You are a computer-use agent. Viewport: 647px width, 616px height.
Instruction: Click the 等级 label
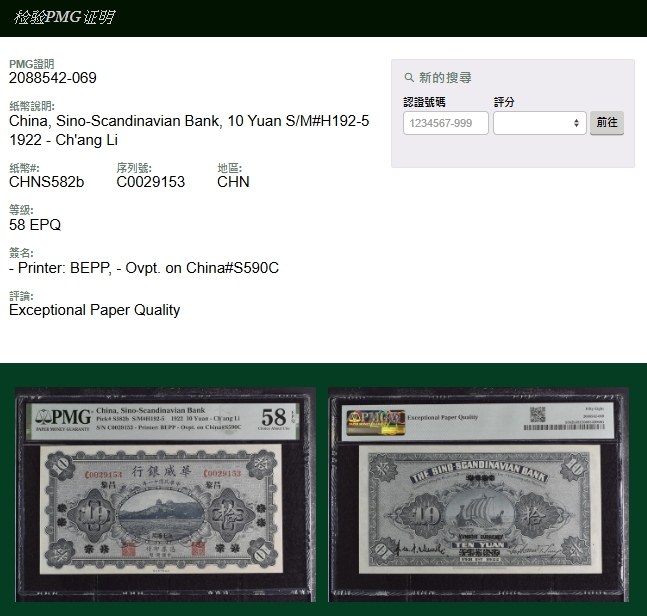[21, 210]
